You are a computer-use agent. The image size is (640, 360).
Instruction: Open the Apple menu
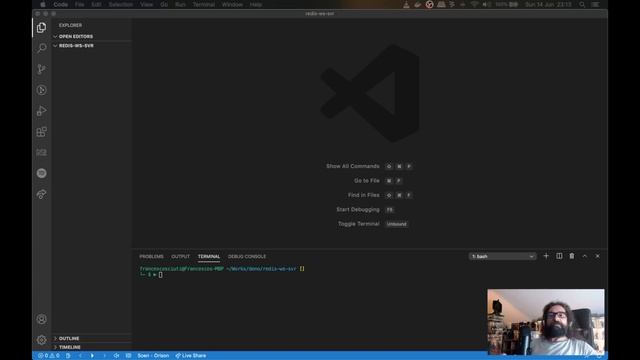coord(42,4)
